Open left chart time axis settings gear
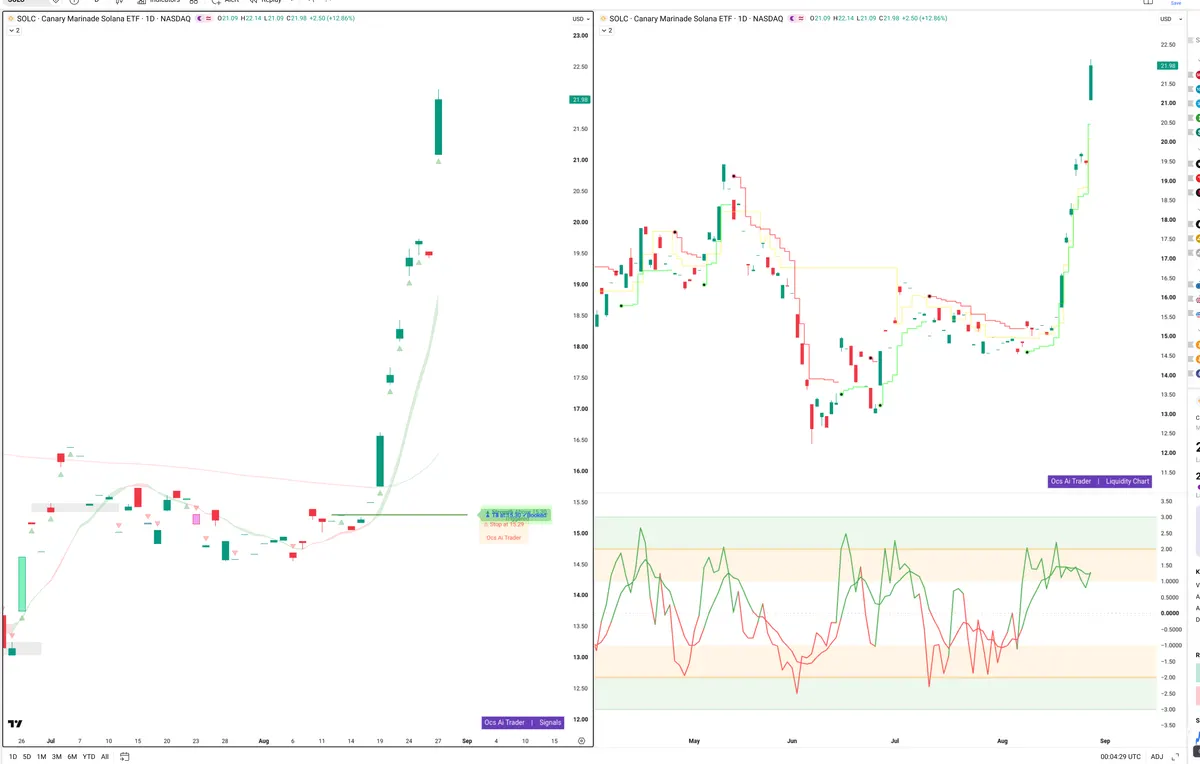1200x764 pixels. pyautogui.click(x=582, y=741)
